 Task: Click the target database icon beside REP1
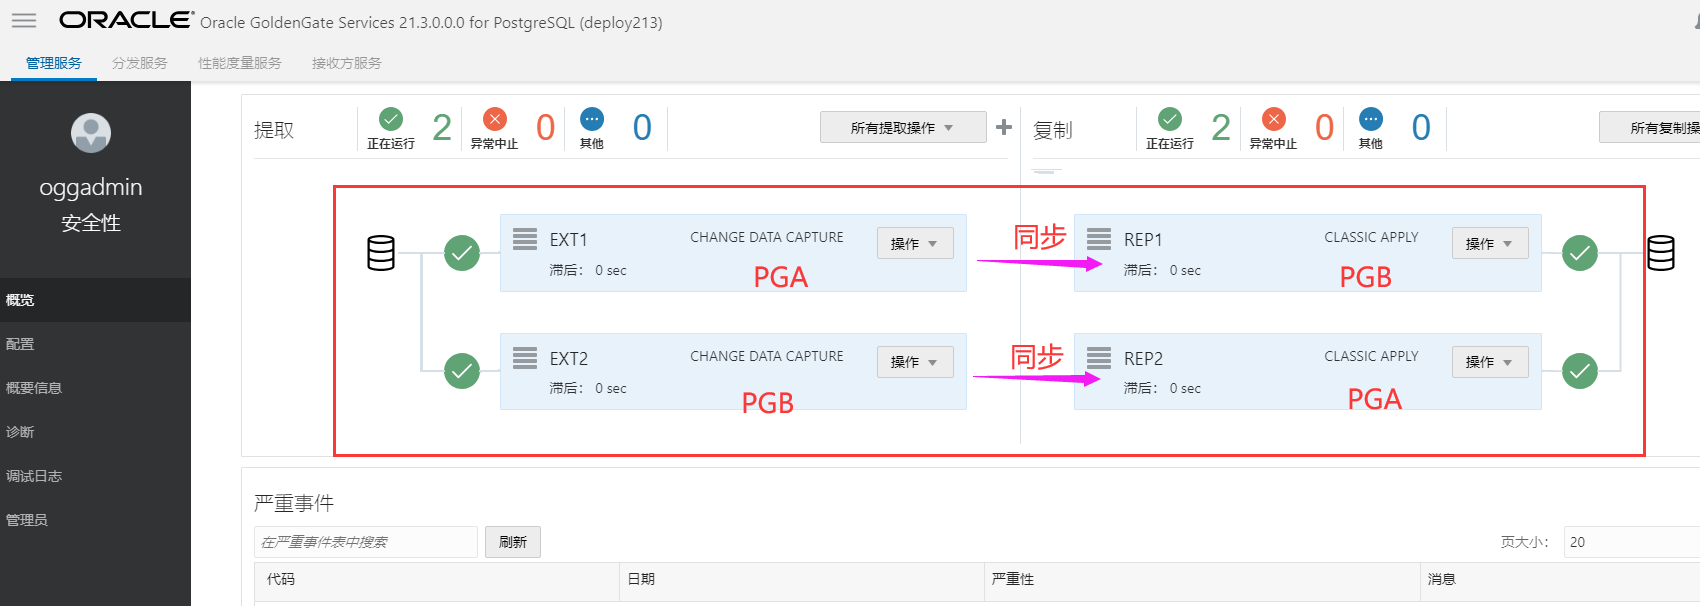(1661, 253)
